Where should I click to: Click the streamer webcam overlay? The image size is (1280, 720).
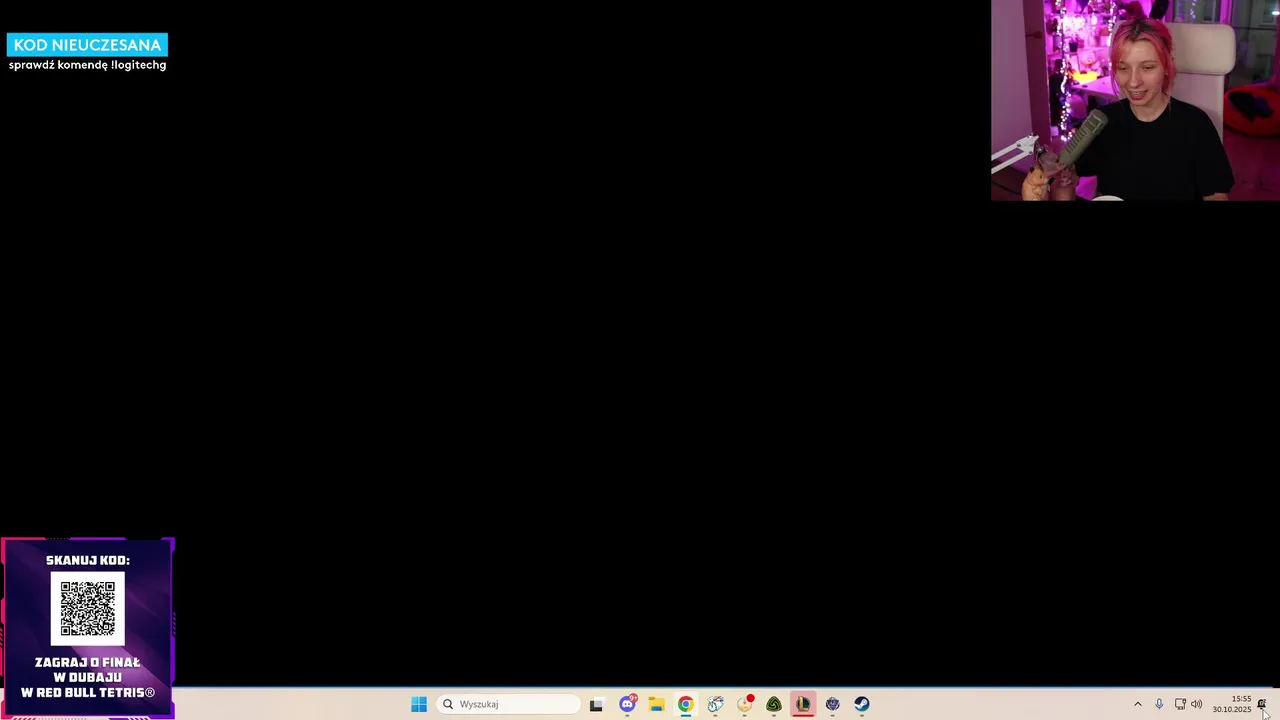point(1135,100)
